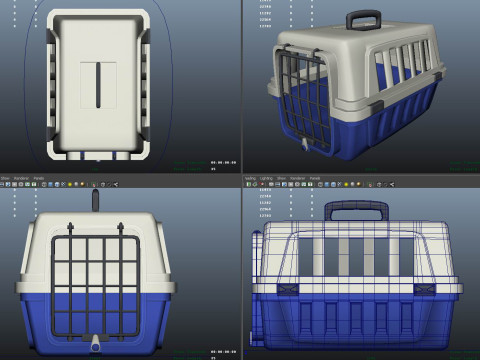480x360 pixels.
Task: Open Lighting menu in side view panel
Action: (266, 178)
